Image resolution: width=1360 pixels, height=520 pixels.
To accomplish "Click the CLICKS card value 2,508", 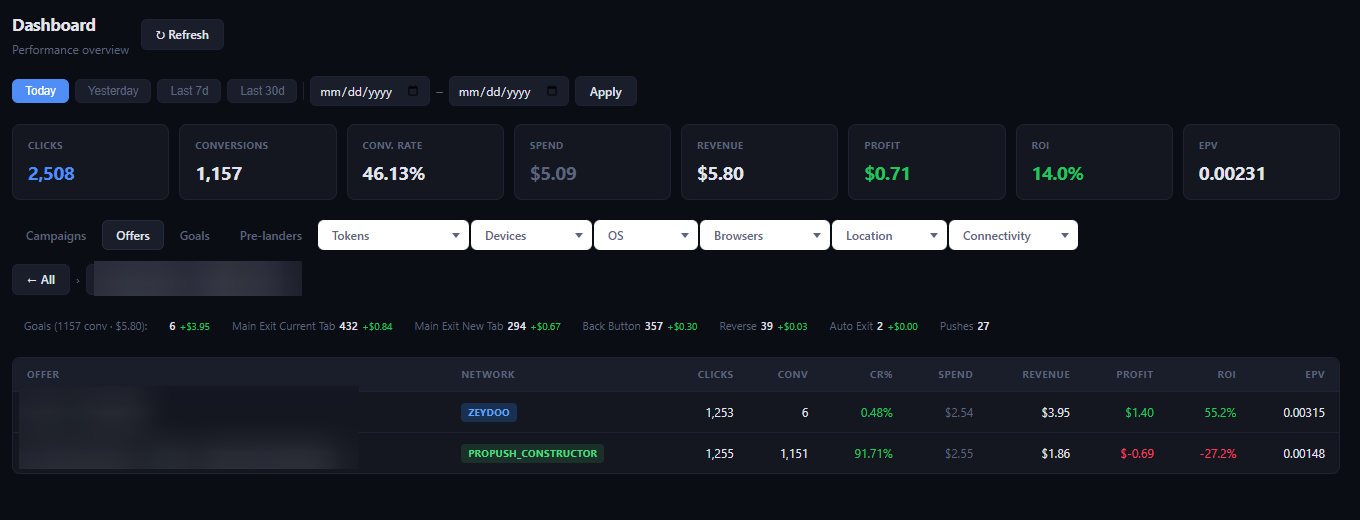I will tap(51, 174).
